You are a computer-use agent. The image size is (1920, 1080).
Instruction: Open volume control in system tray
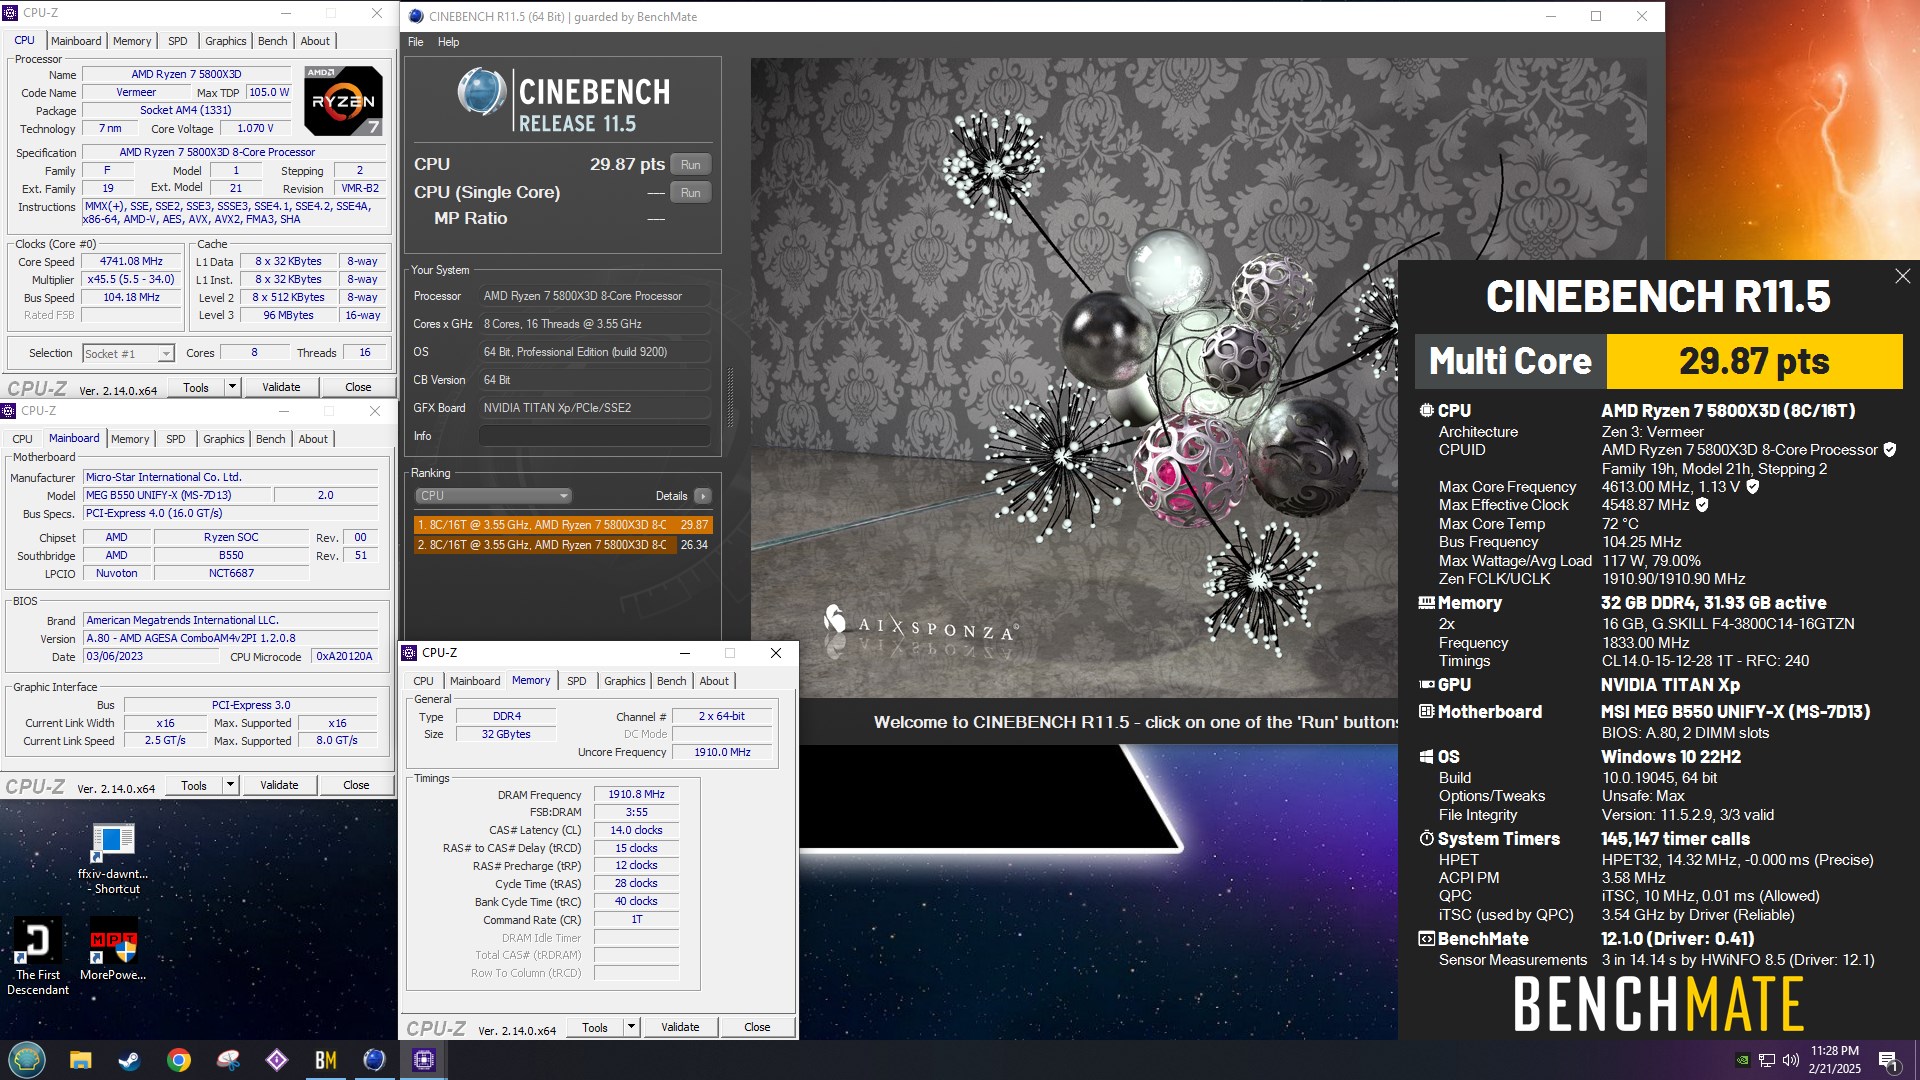click(1790, 1060)
